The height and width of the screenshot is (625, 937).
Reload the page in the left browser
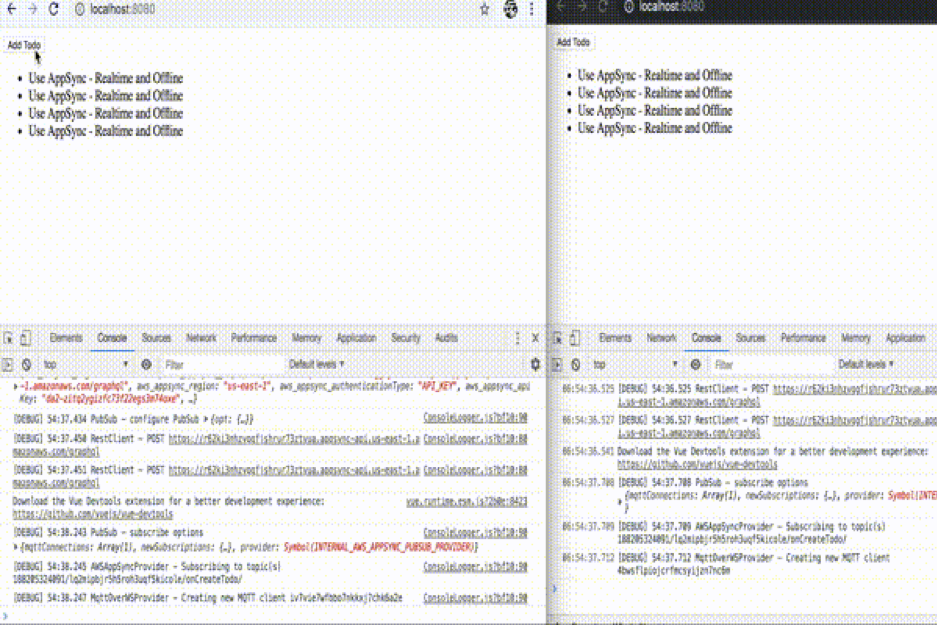[54, 9]
